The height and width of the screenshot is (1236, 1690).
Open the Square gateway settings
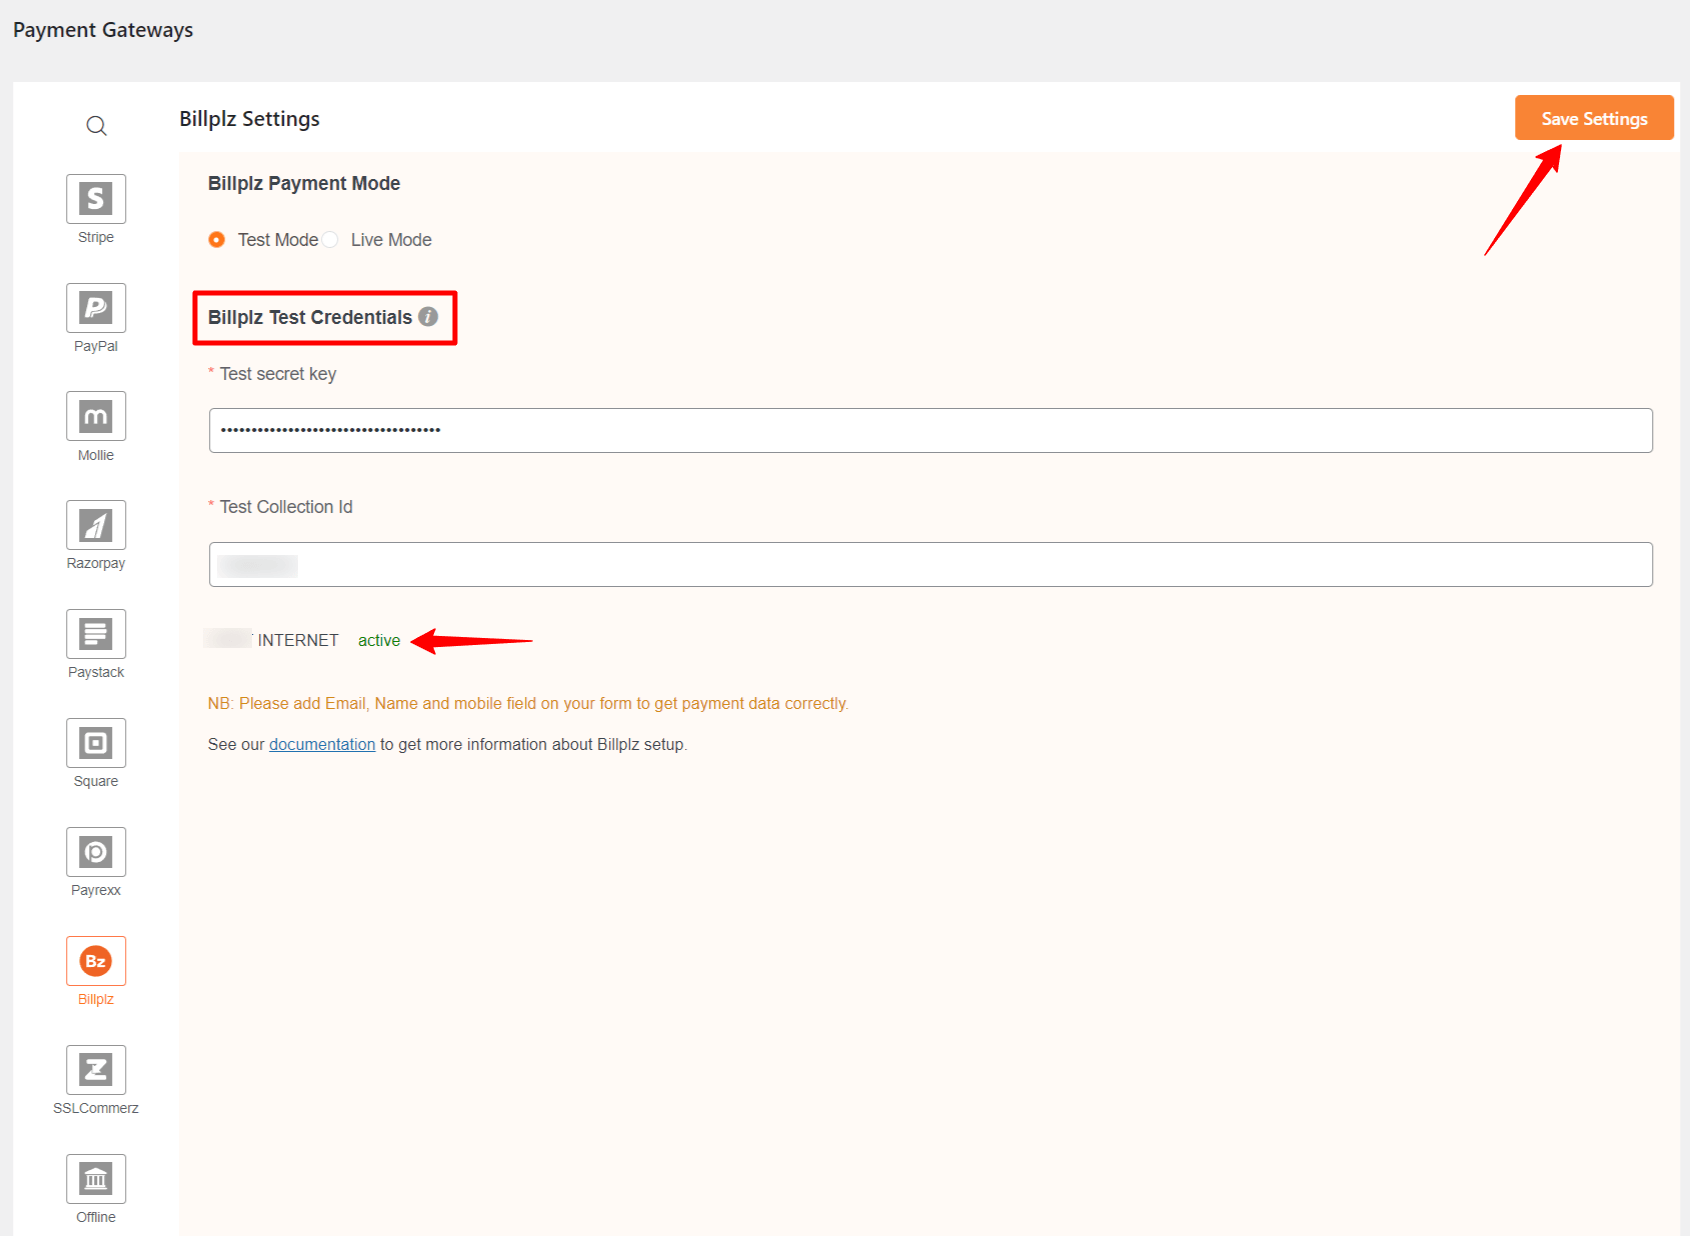[x=96, y=743]
